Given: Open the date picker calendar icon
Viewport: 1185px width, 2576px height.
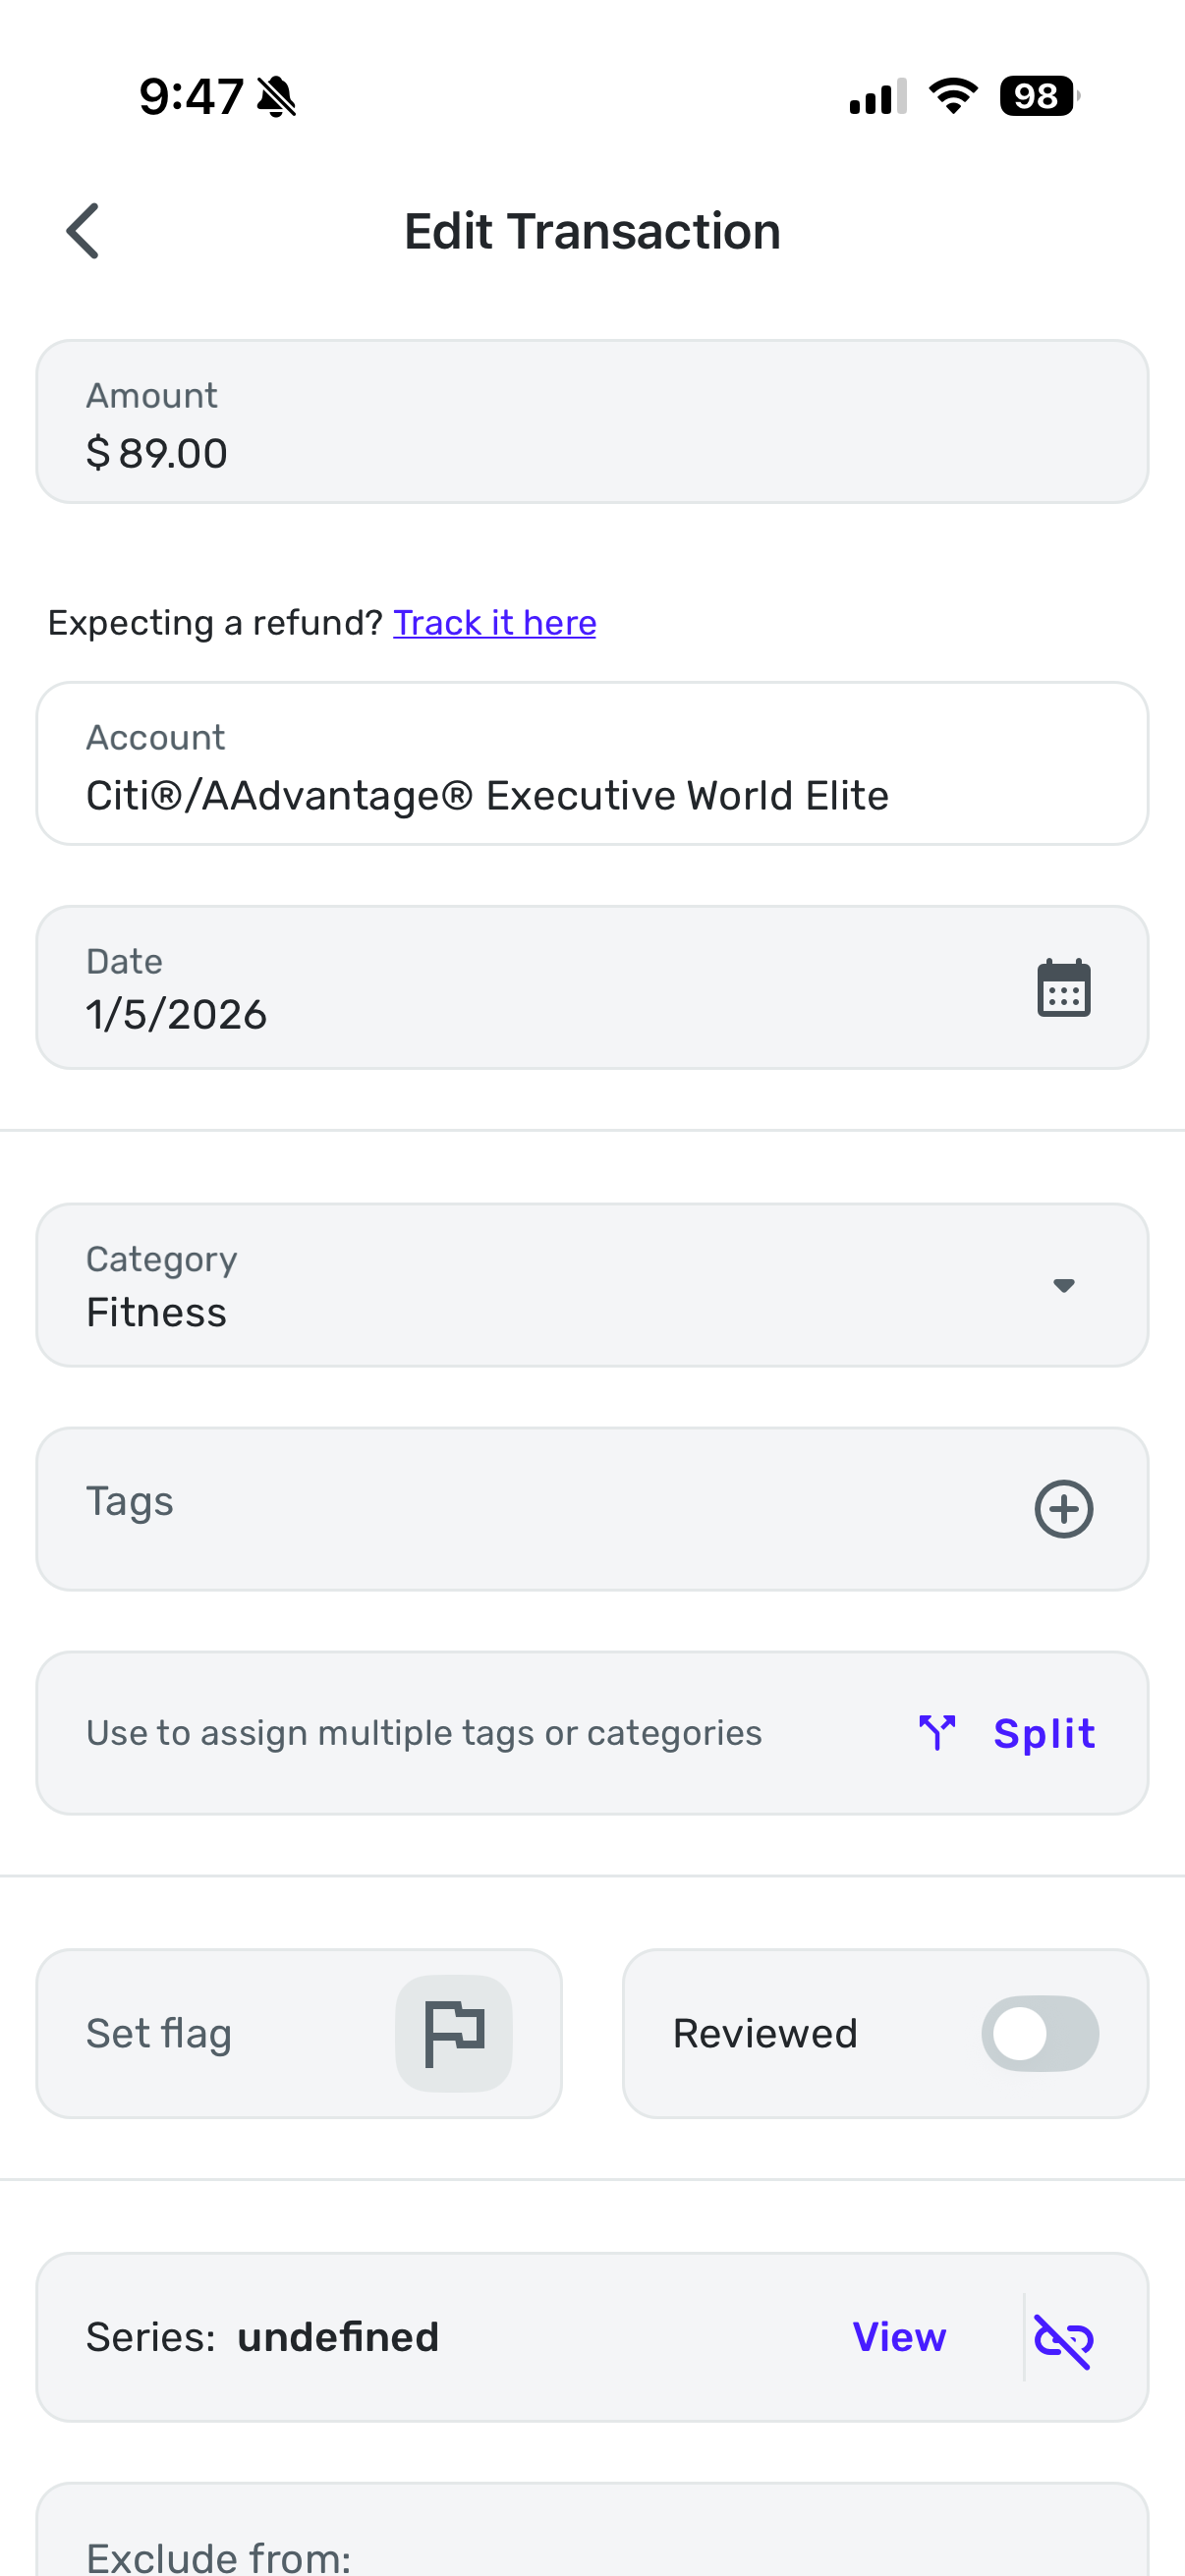Looking at the screenshot, I should [x=1063, y=988].
